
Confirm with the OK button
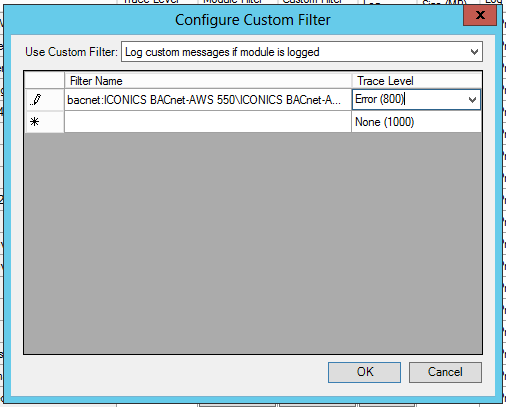[364, 372]
